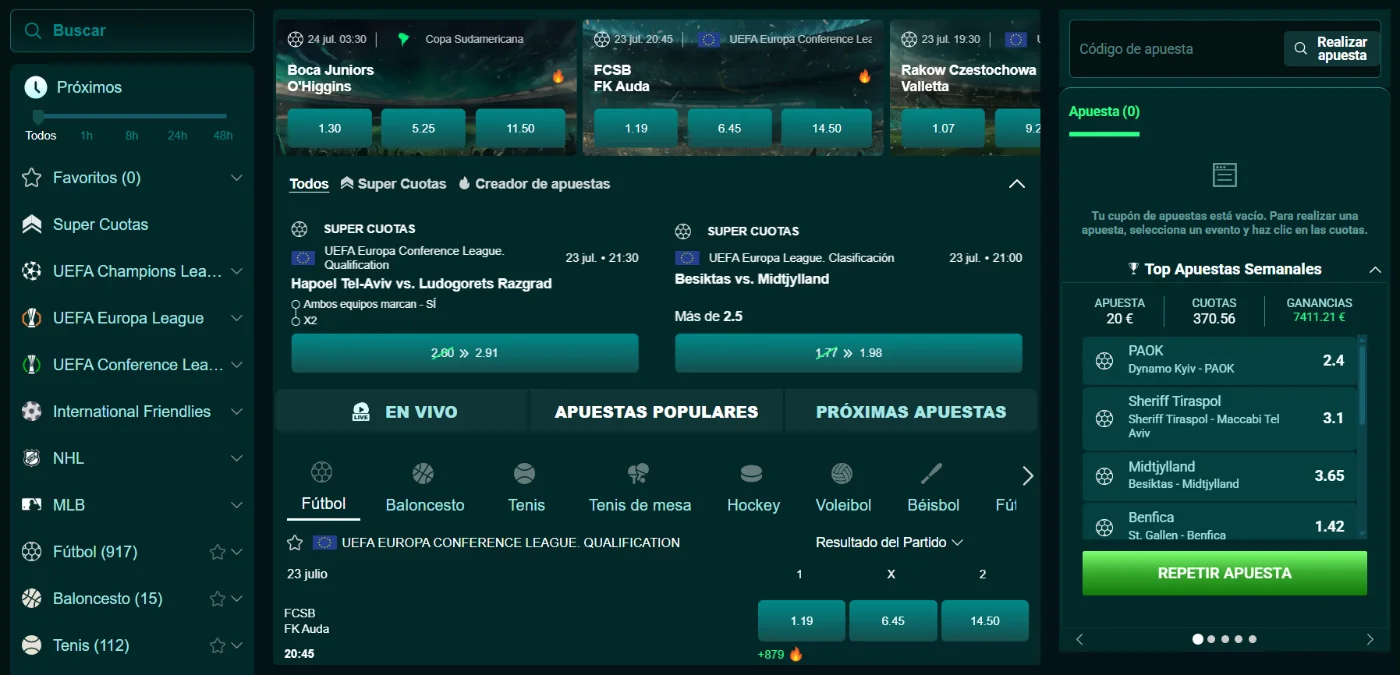Click the fire icon on FCSB card
The height and width of the screenshot is (675, 1400).
coord(864,76)
